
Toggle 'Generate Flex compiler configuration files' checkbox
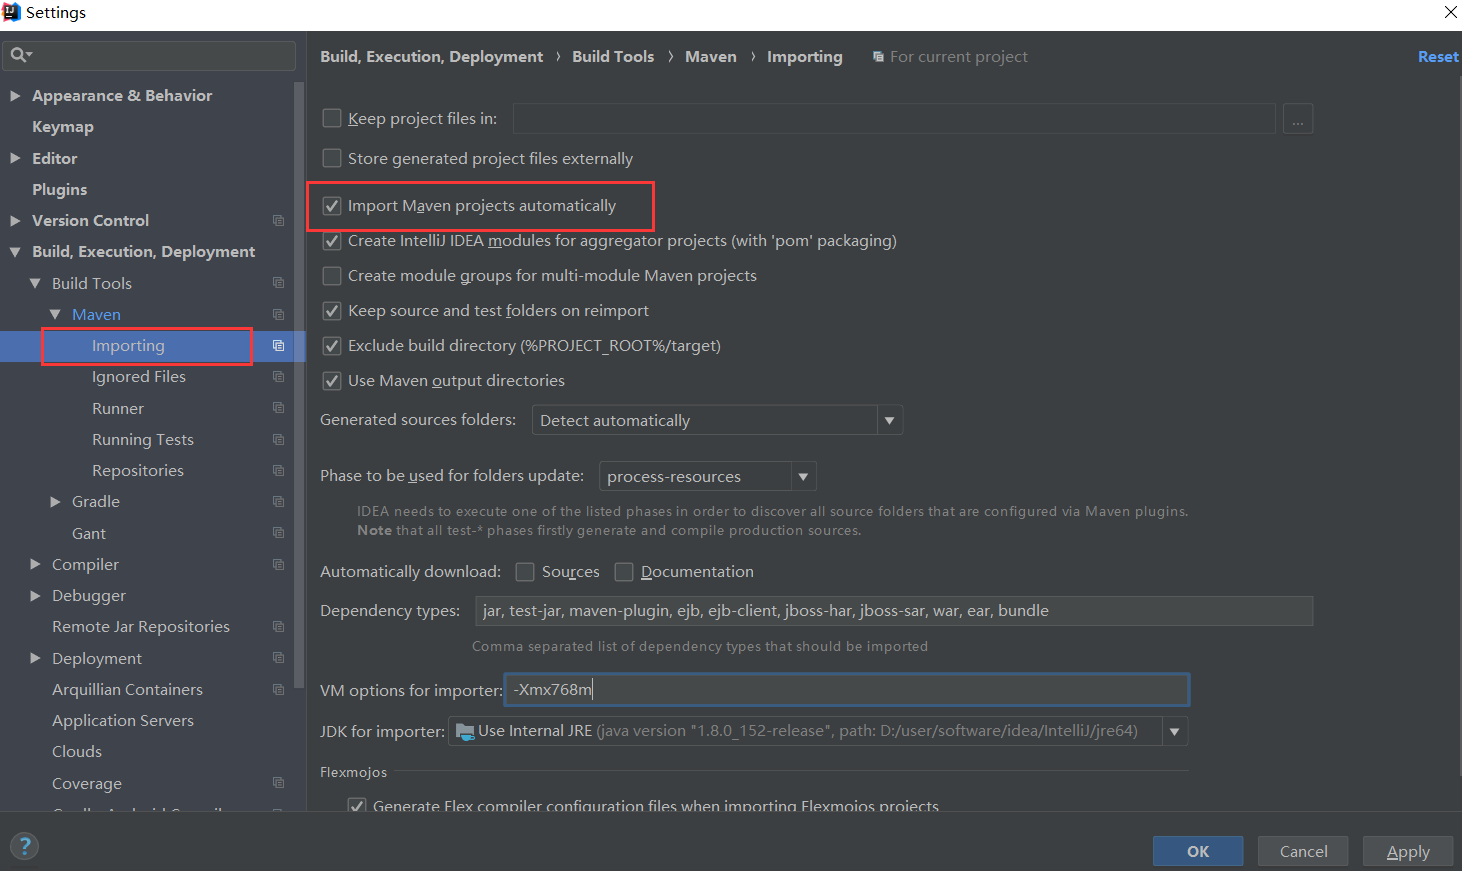(356, 805)
